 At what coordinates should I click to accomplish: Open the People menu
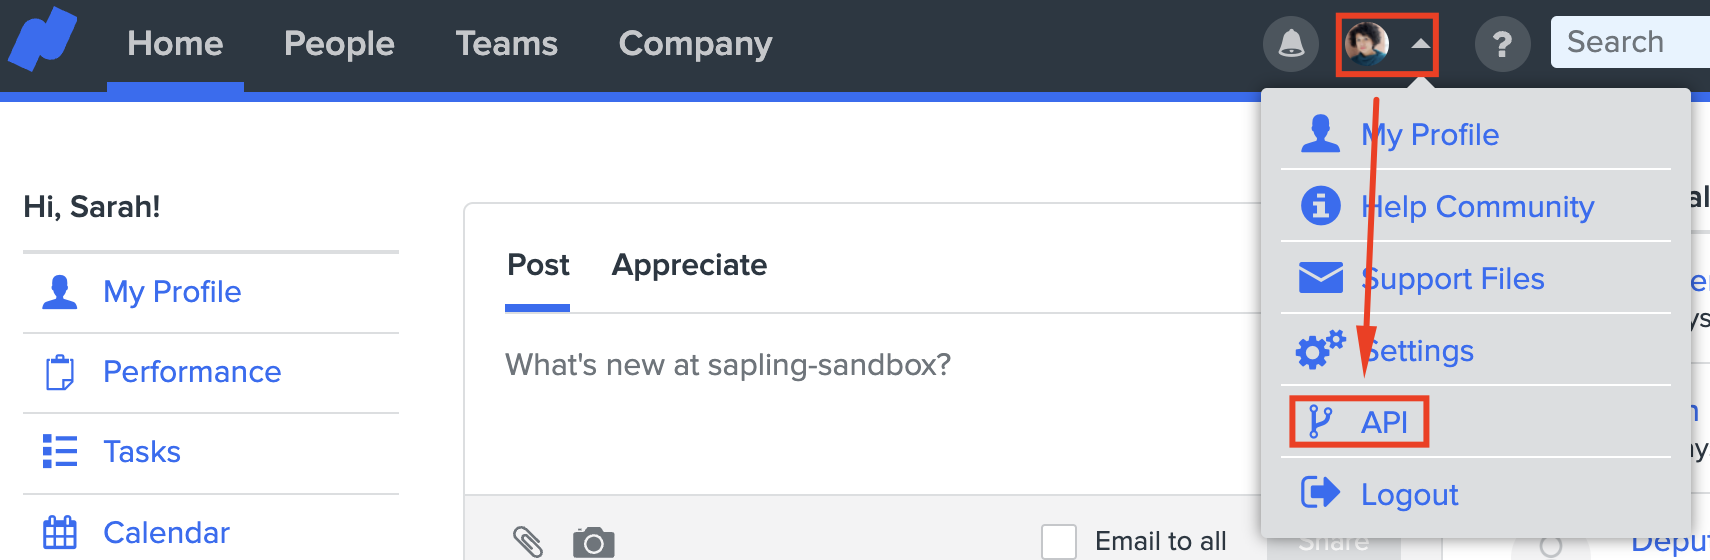[339, 44]
